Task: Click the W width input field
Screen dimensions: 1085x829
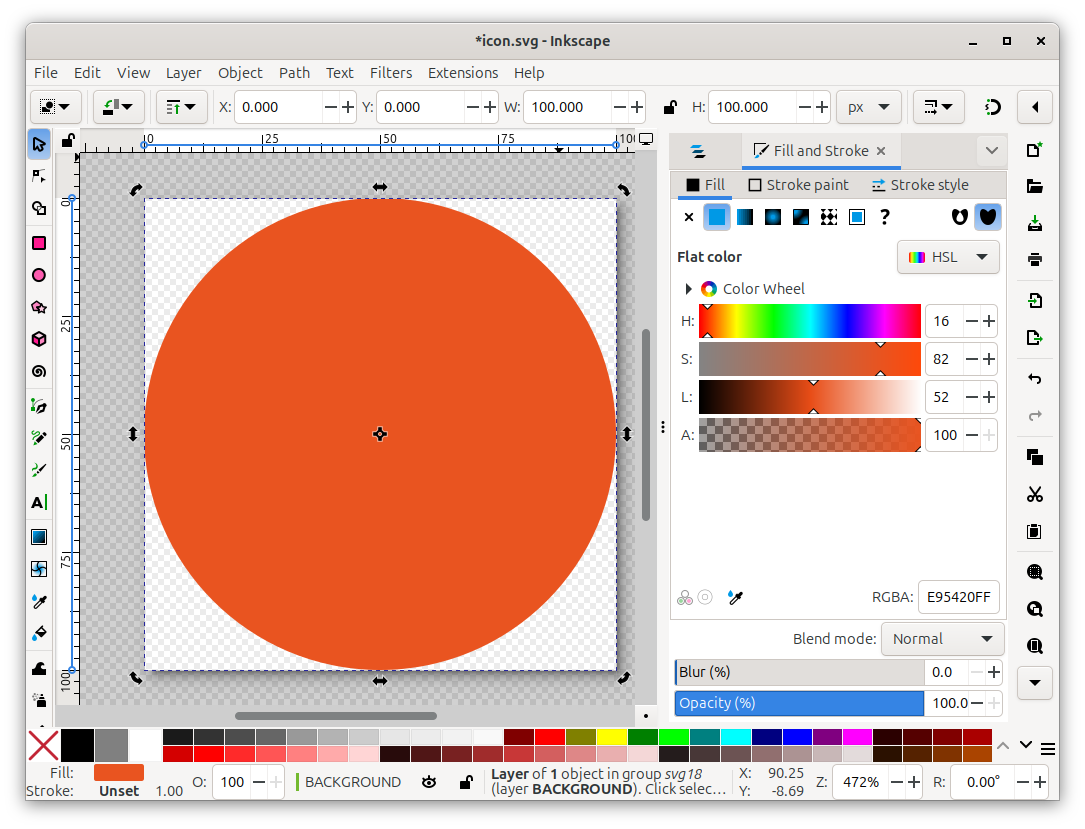Action: [567, 107]
